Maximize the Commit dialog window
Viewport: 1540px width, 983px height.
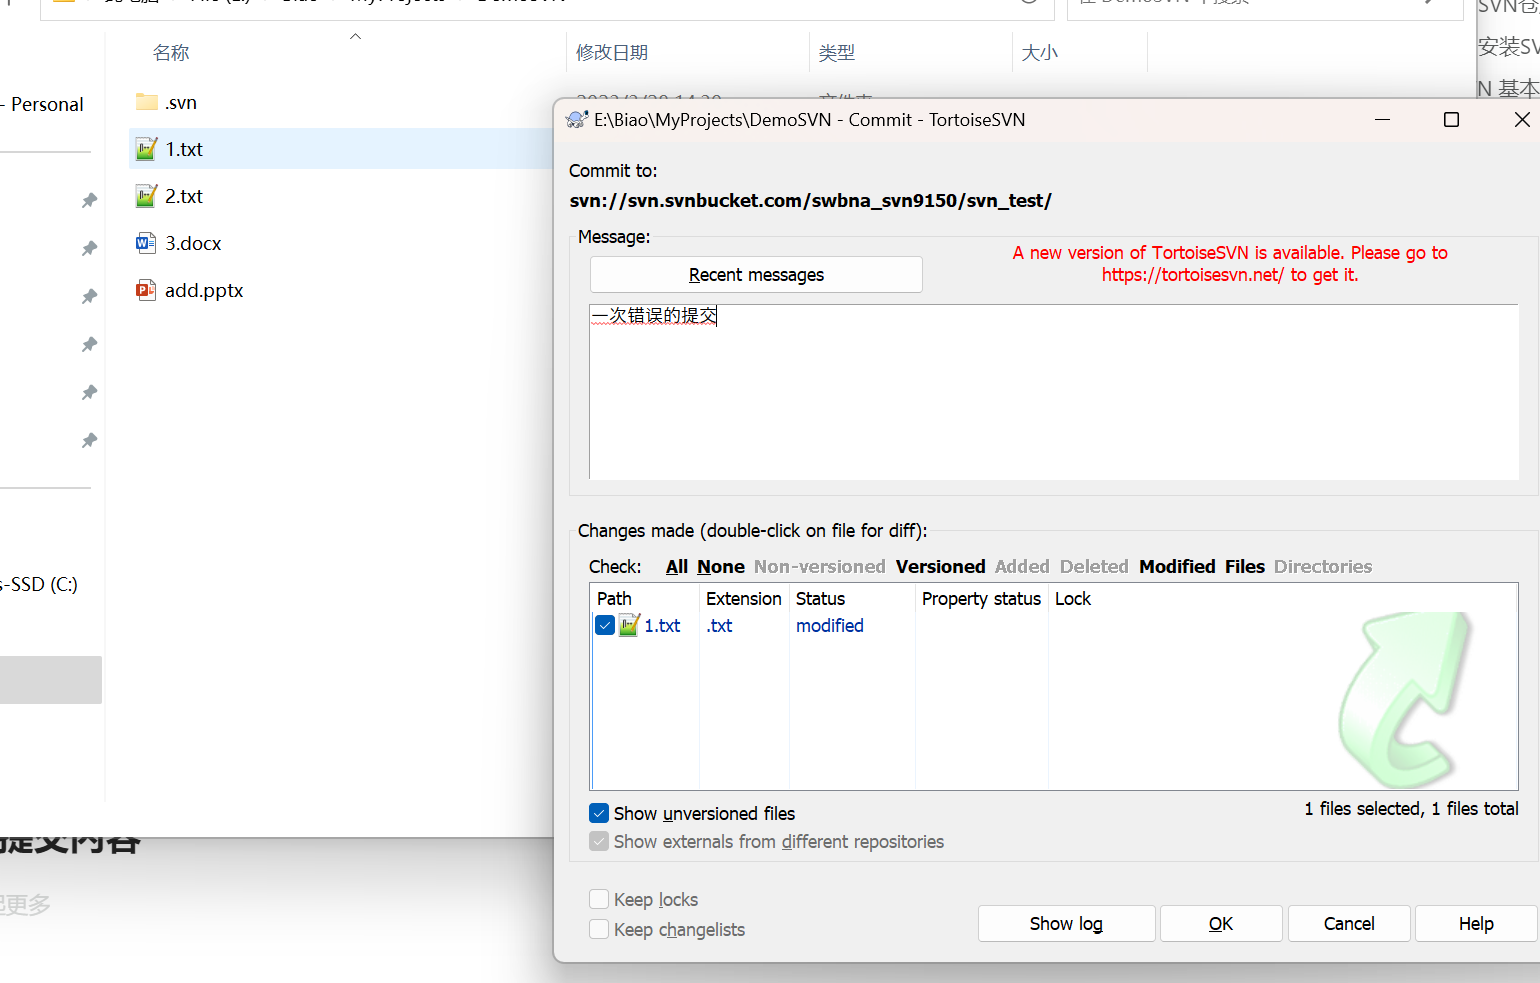[1451, 120]
